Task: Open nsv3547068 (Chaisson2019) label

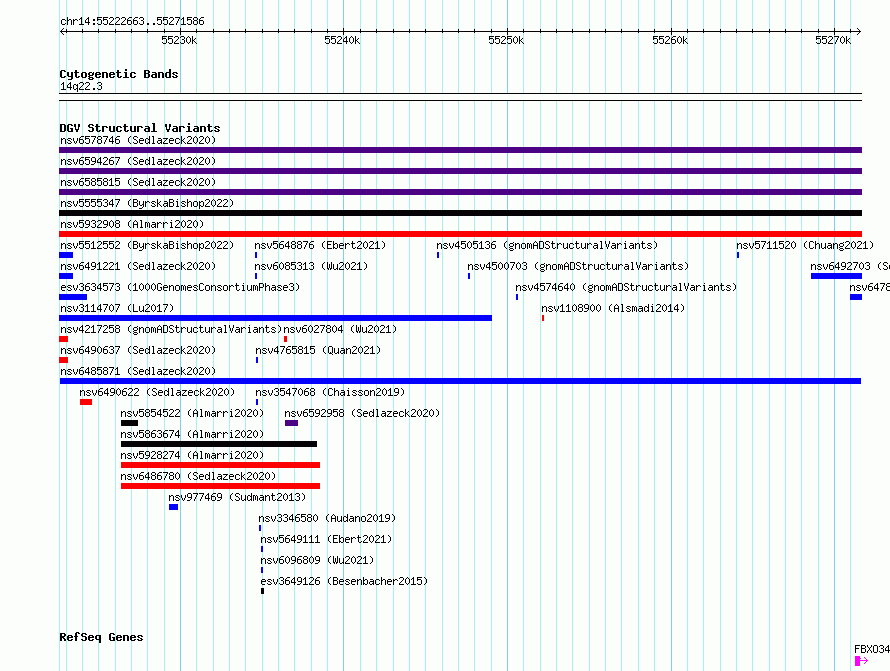Action: 330,392
